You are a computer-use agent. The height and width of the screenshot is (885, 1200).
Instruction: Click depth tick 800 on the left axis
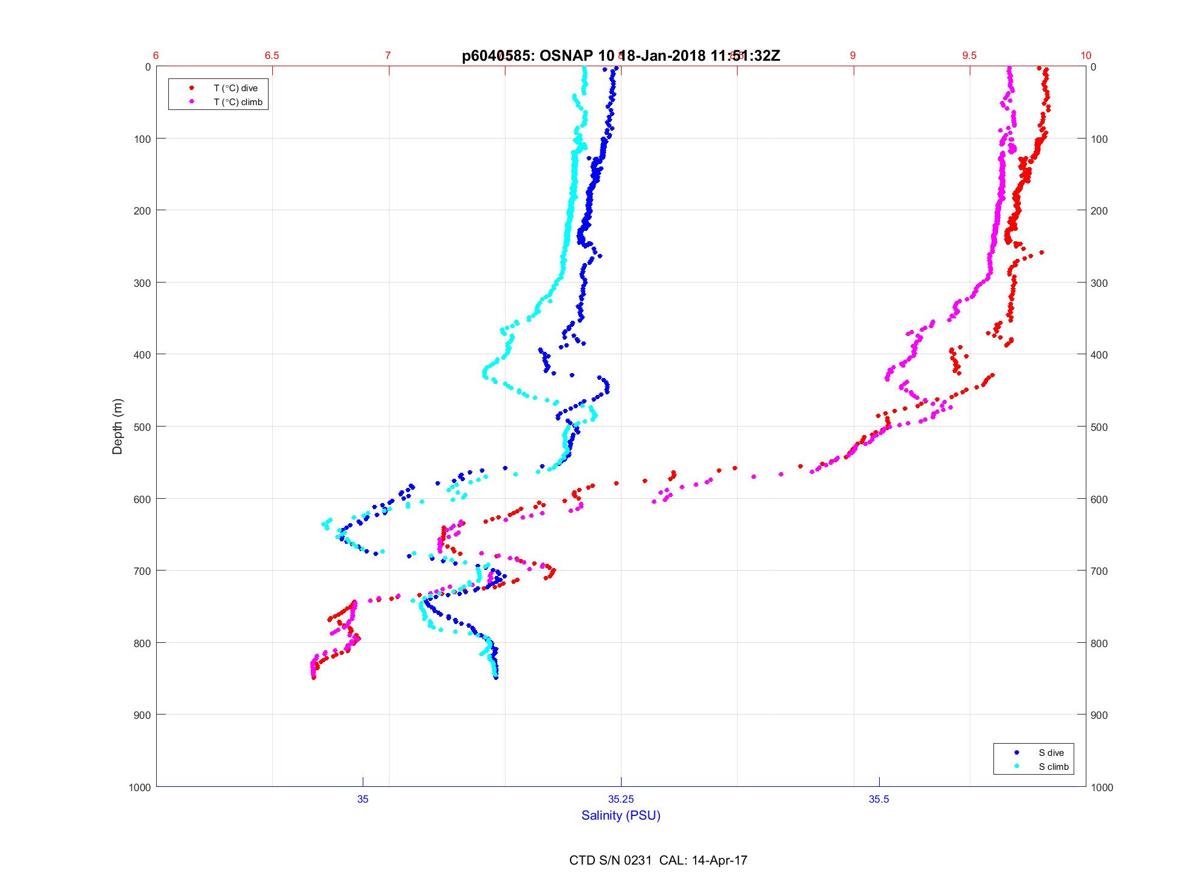tap(141, 643)
